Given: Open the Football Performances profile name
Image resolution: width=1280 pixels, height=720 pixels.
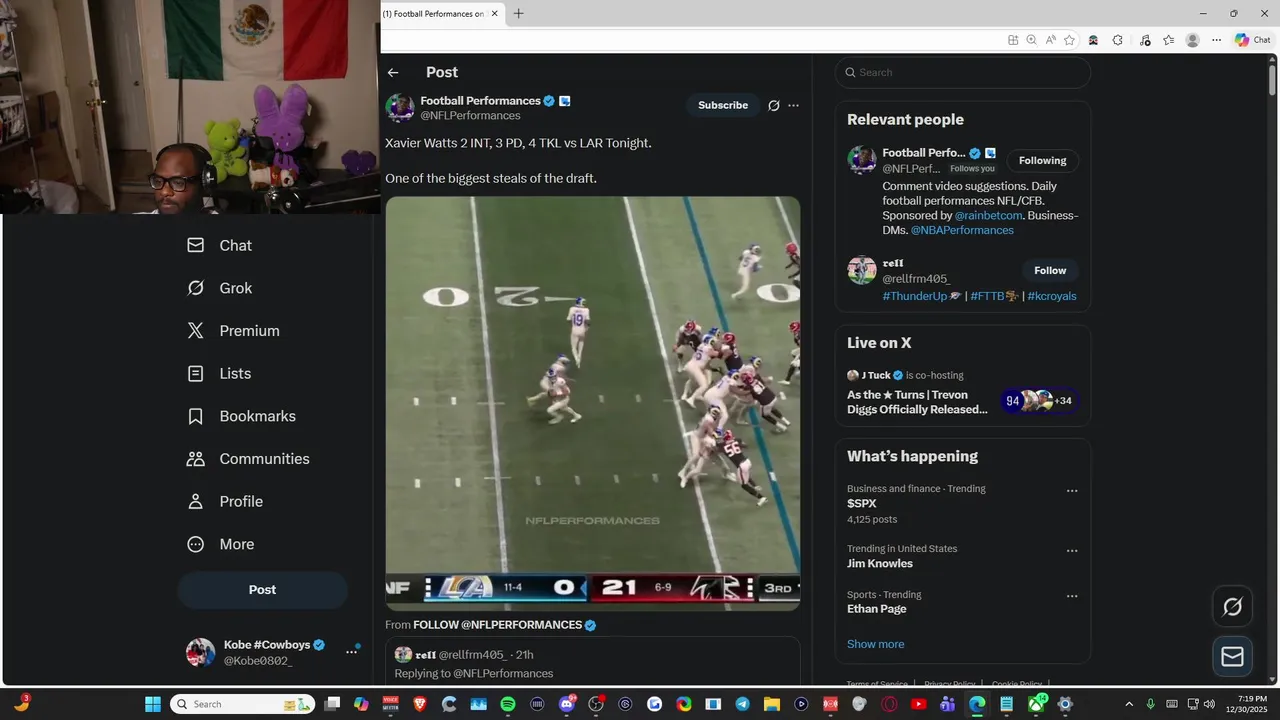Looking at the screenshot, I should [480, 101].
